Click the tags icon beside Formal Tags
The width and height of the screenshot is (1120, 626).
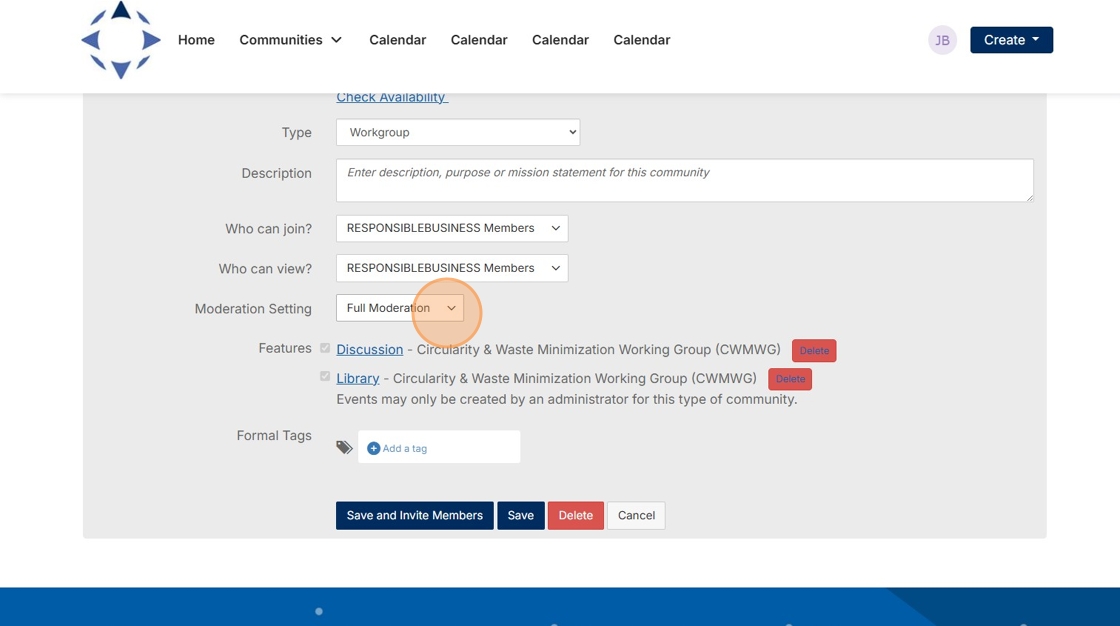[344, 447]
